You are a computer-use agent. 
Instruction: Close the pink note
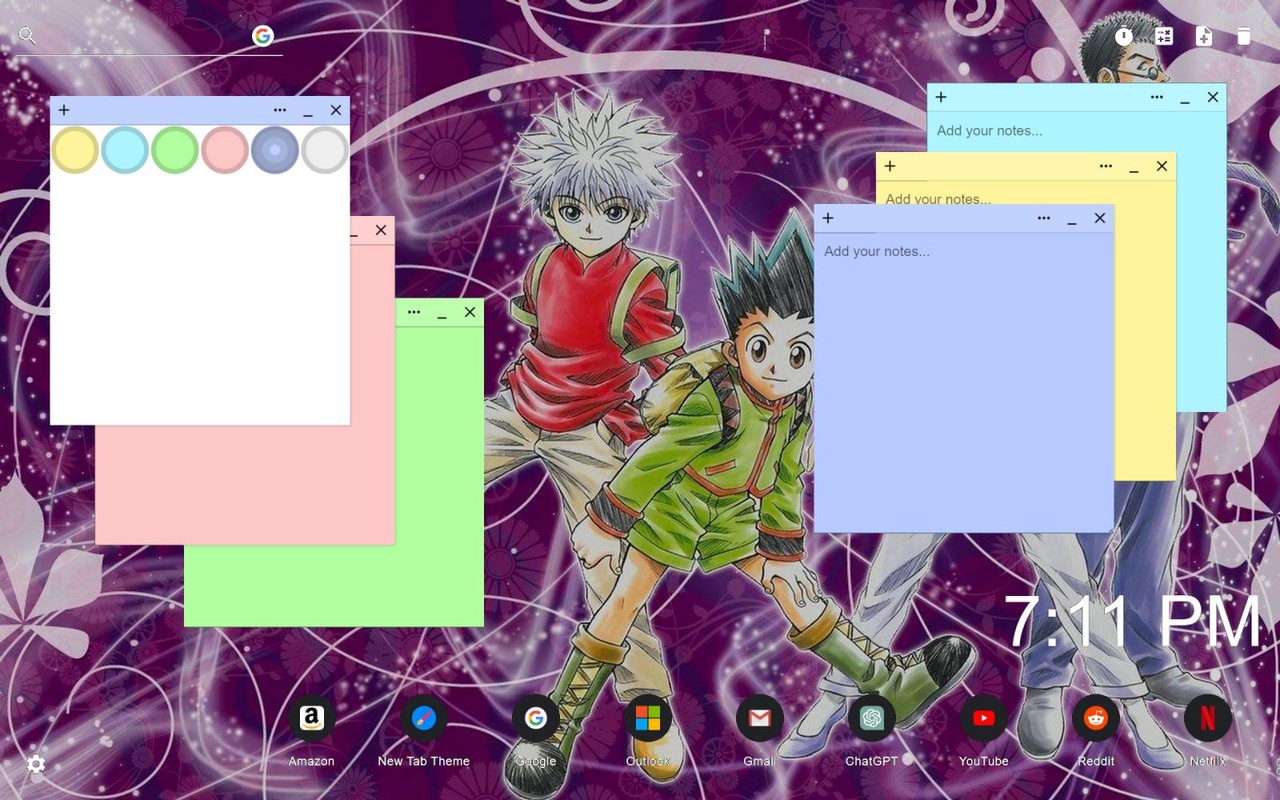[381, 230]
